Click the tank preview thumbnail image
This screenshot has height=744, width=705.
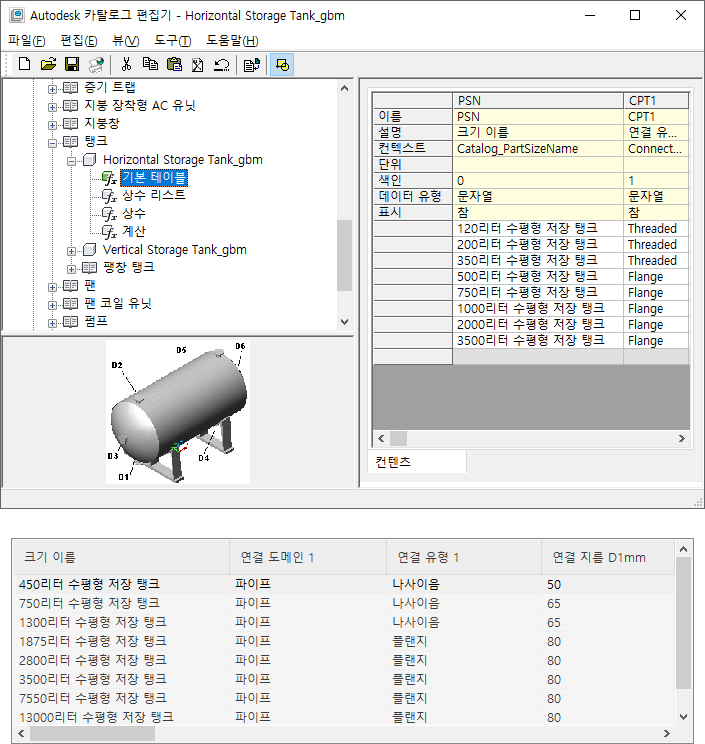tap(177, 412)
